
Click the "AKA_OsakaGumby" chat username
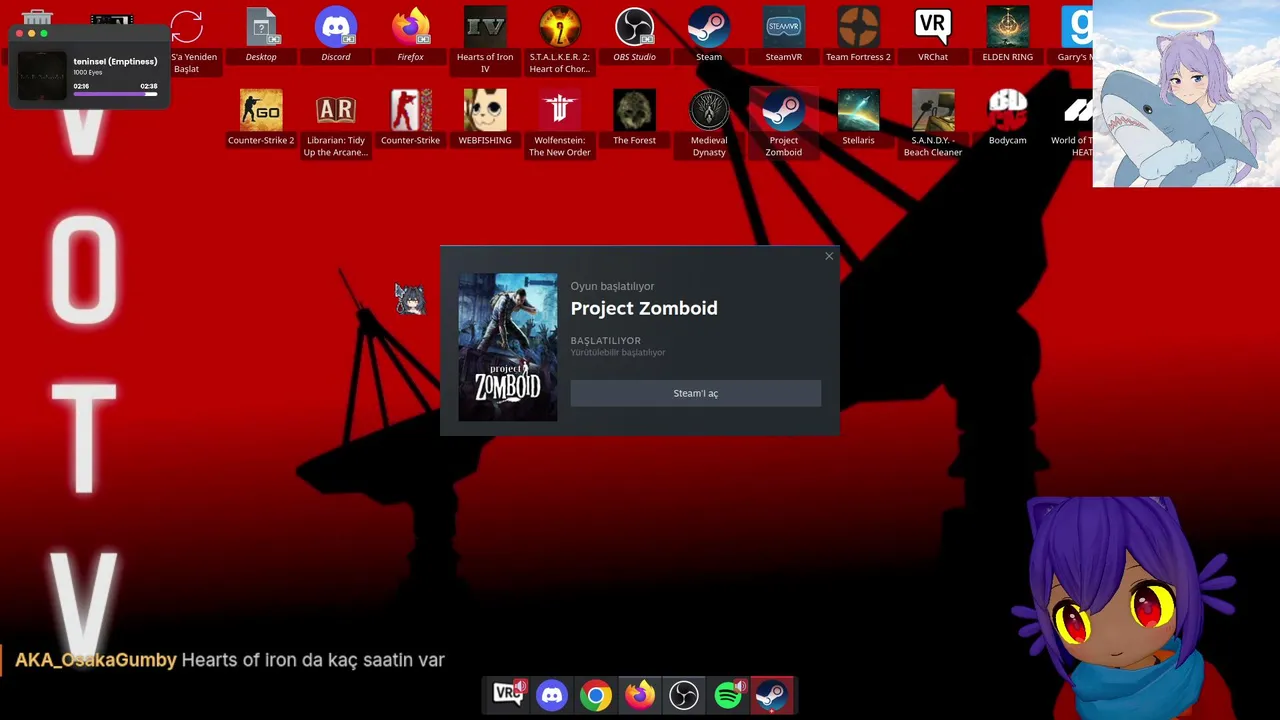tap(96, 660)
